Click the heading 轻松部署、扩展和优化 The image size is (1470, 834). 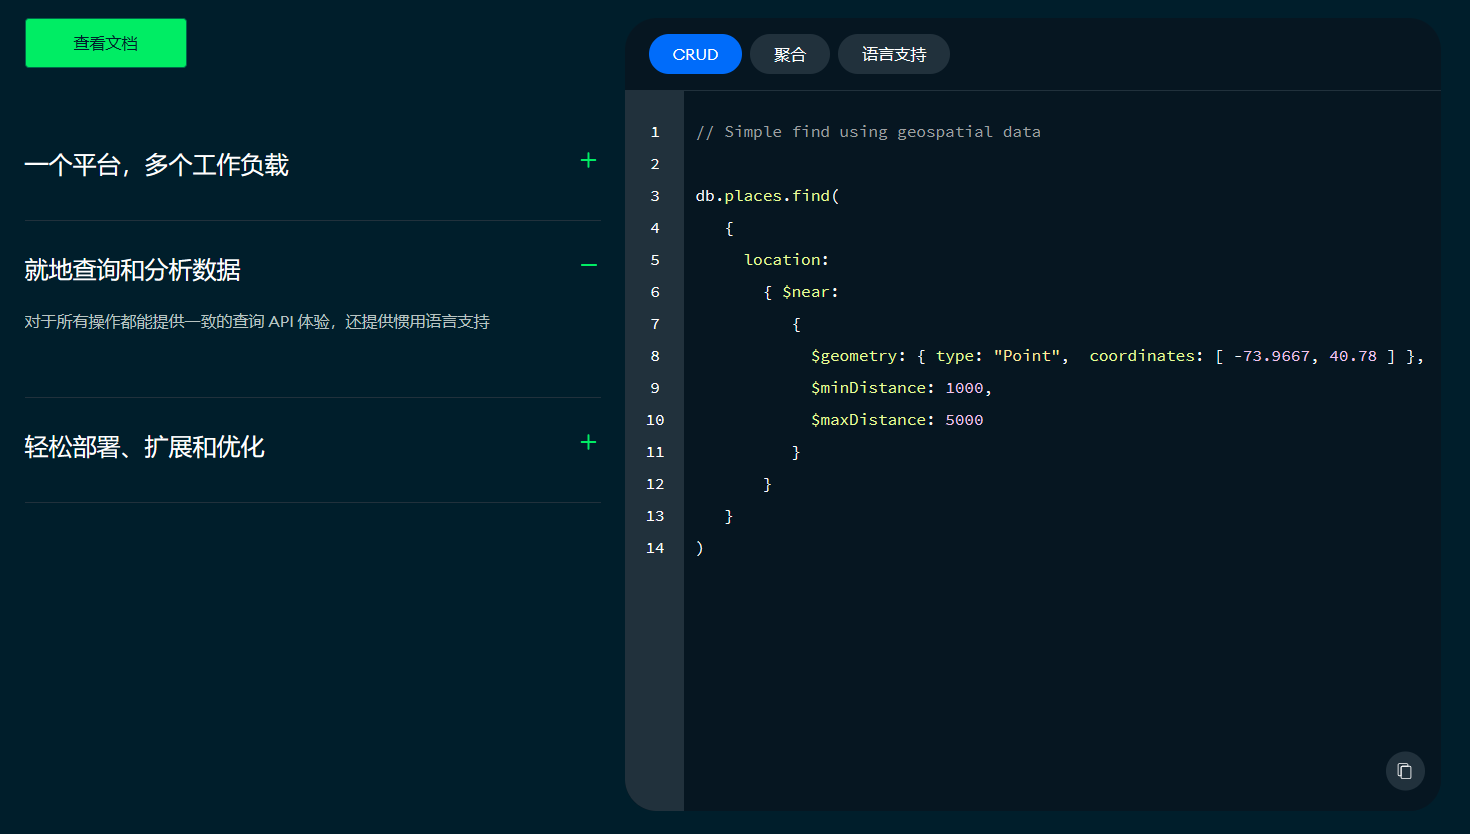pos(144,447)
